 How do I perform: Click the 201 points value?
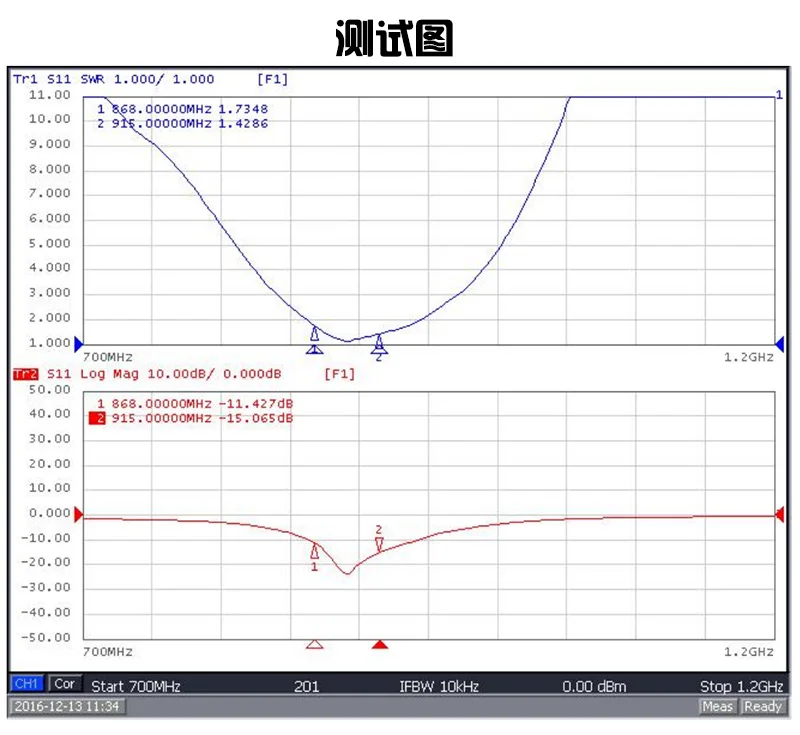tap(307, 687)
